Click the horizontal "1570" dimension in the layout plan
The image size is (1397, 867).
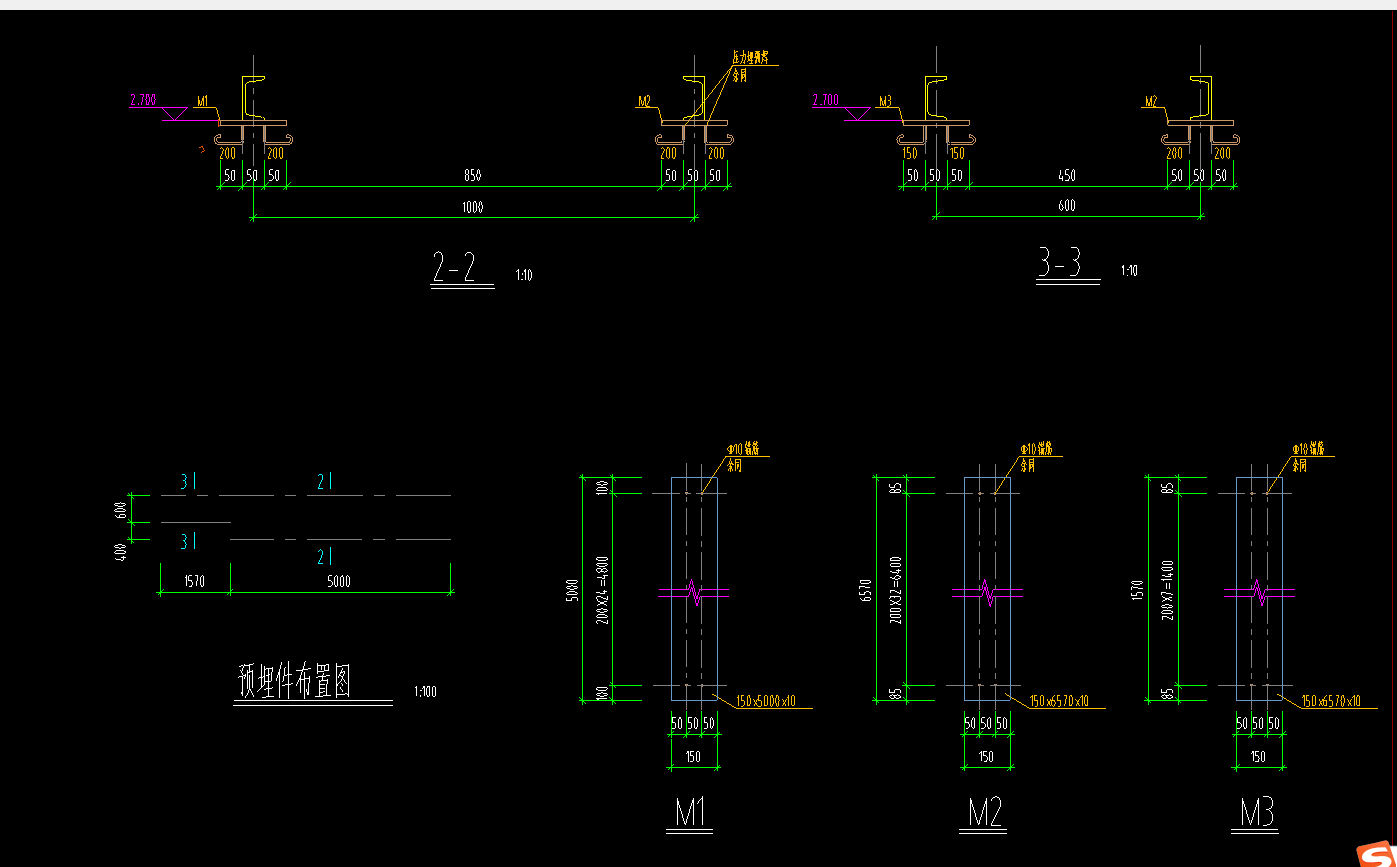tap(194, 582)
